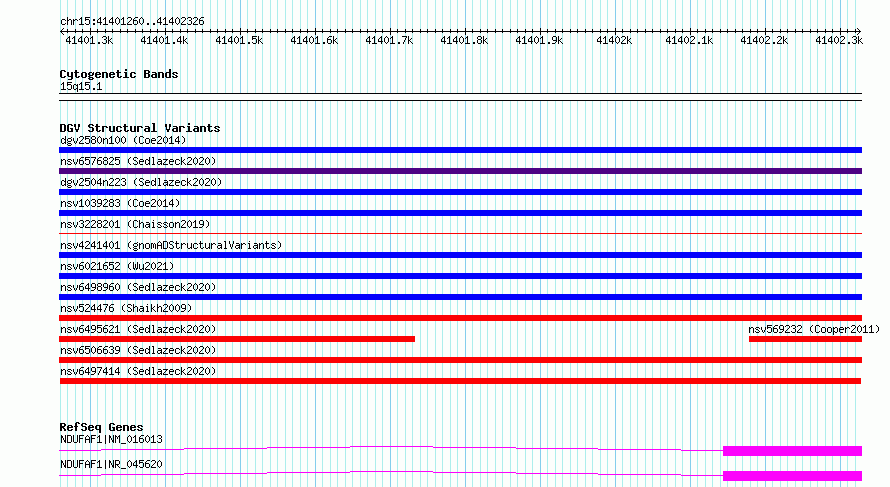The image size is (890, 487).
Task: Open nsv6497414 (Sedlazeck2020) label
Action: 138,371
